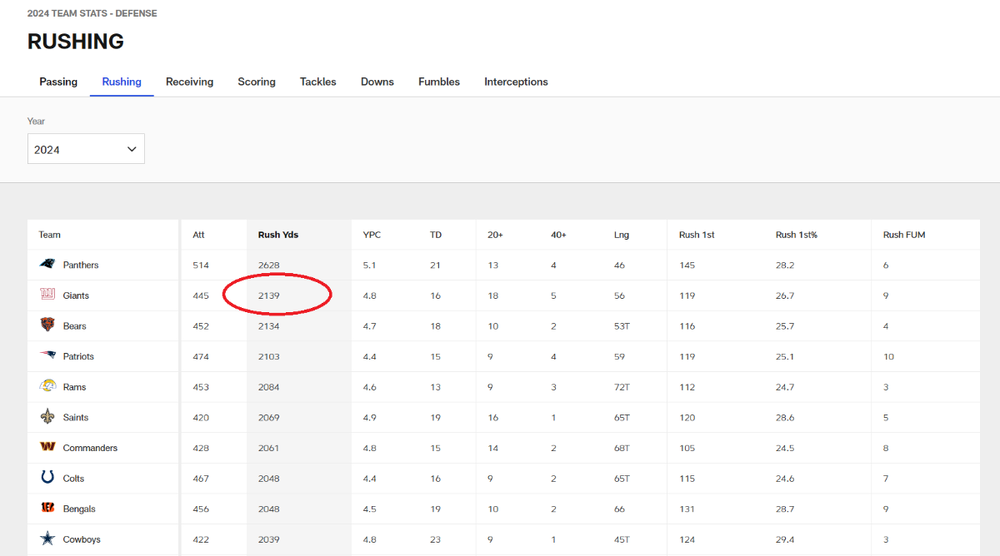Image resolution: width=1000 pixels, height=556 pixels.
Task: Open the Interceptions tab
Action: pos(516,82)
